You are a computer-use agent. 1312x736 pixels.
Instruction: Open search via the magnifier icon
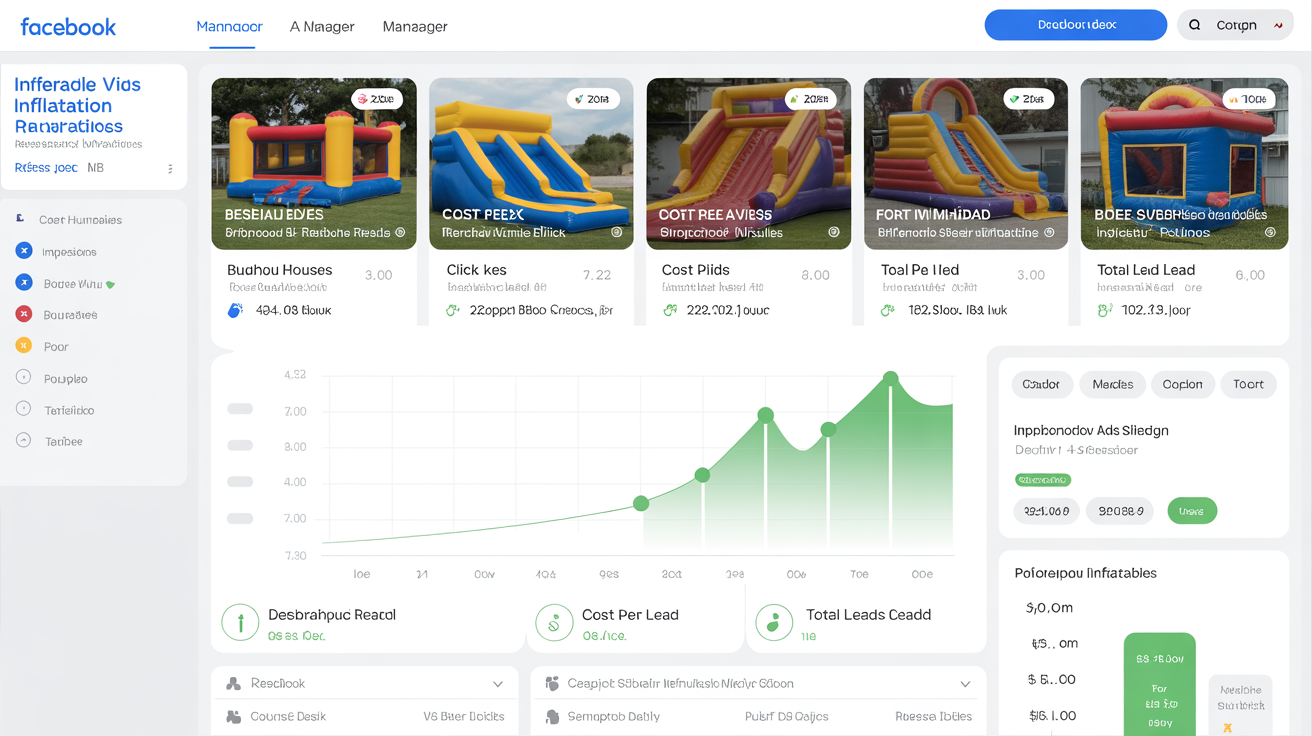[x=1196, y=24]
